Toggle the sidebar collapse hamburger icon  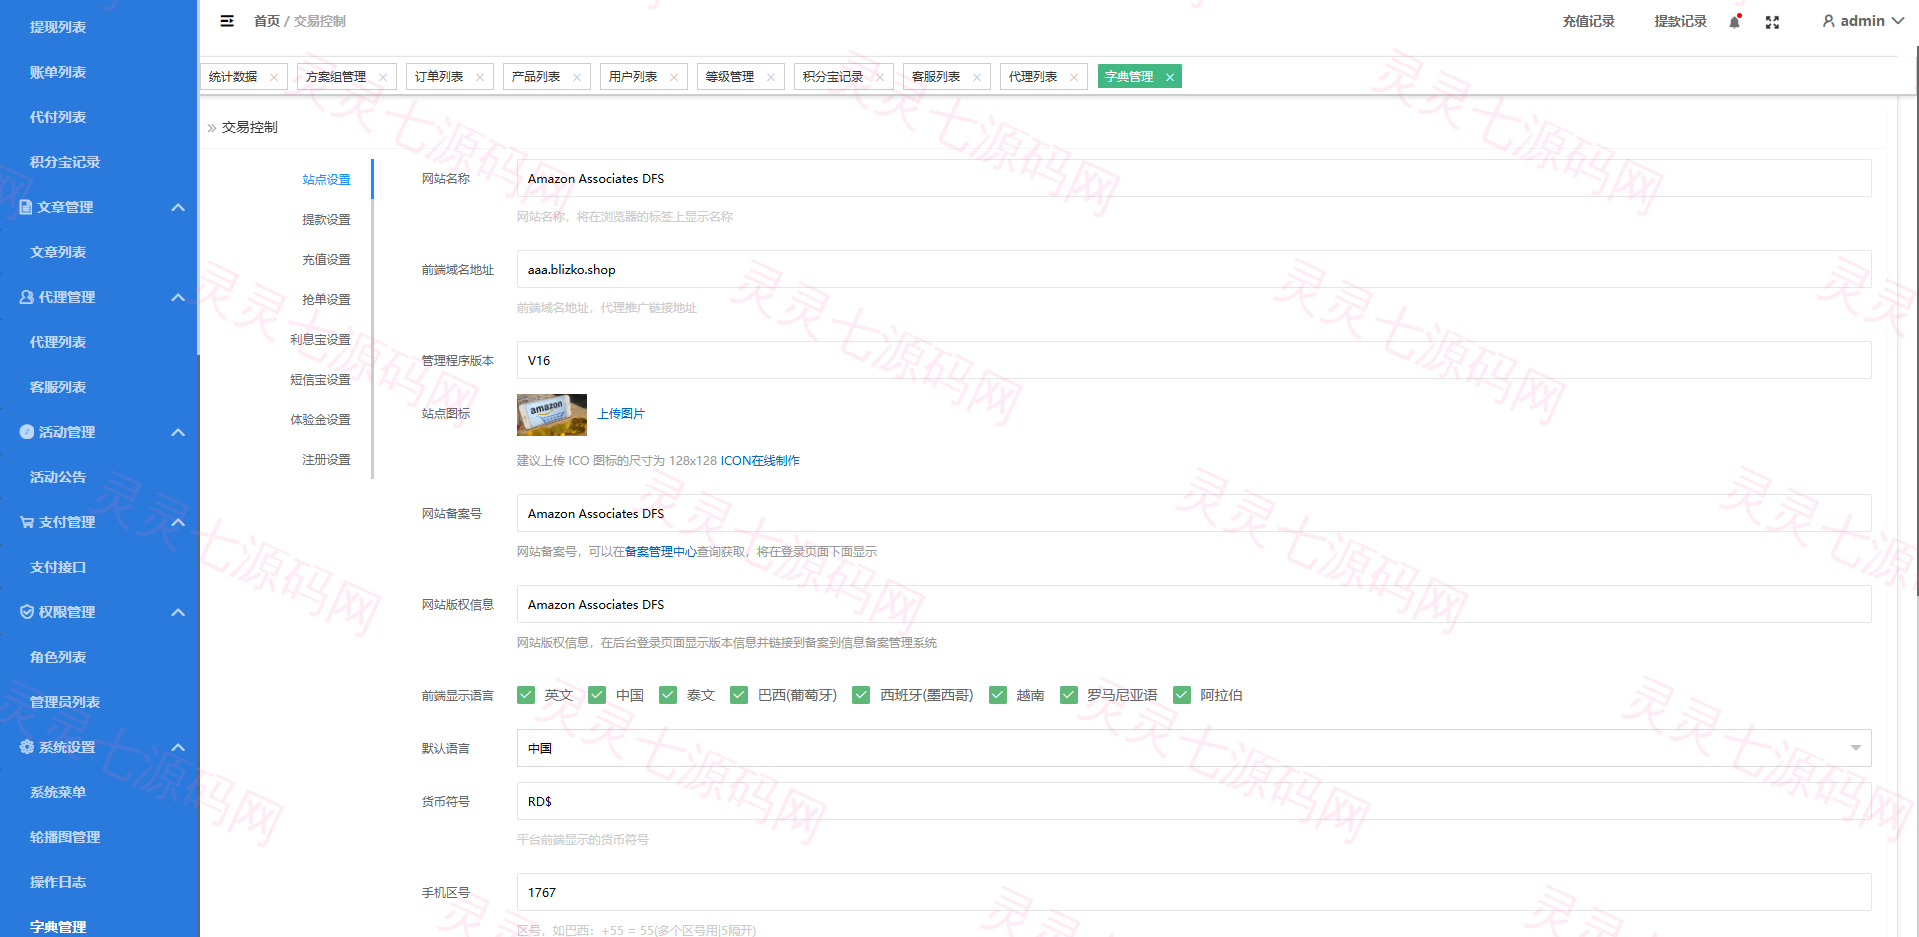pos(227,21)
